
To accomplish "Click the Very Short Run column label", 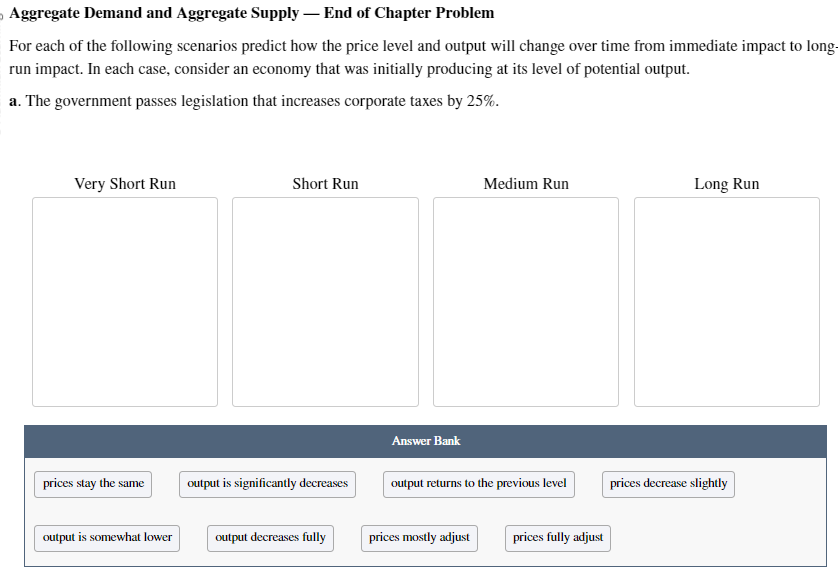I will click(x=124, y=183).
